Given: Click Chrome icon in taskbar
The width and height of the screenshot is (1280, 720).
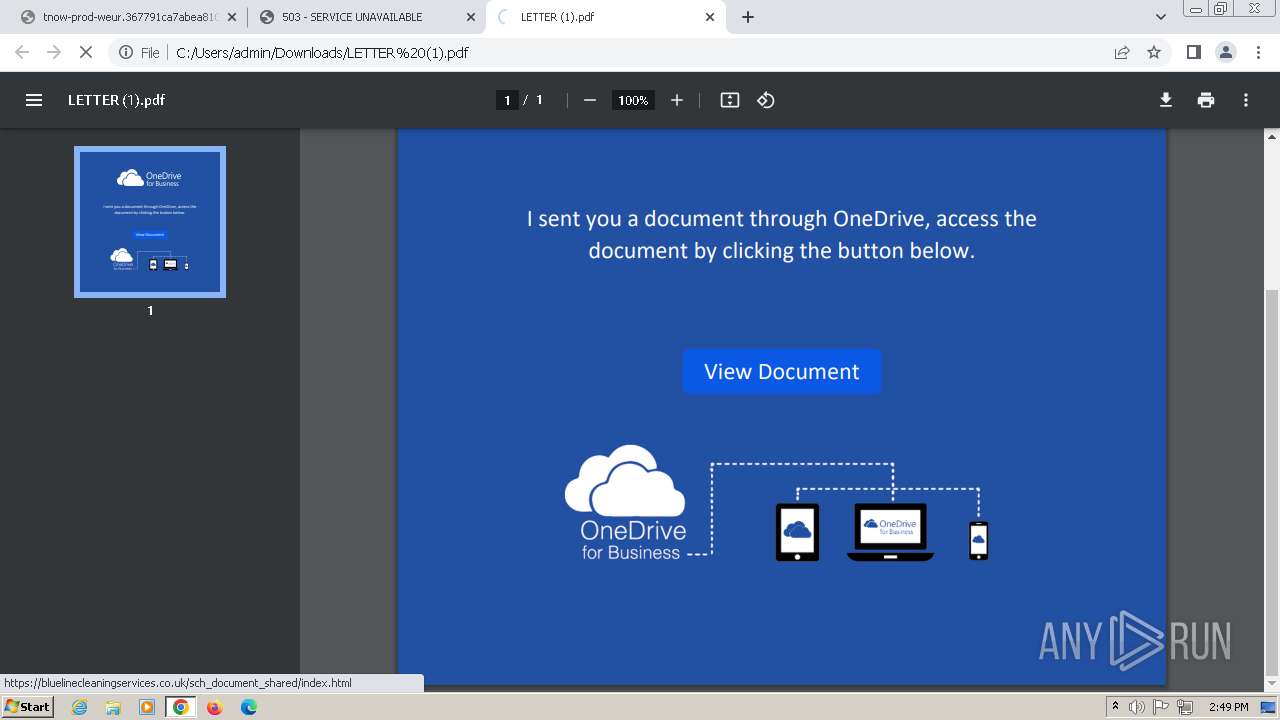Looking at the screenshot, I should pyautogui.click(x=181, y=707).
